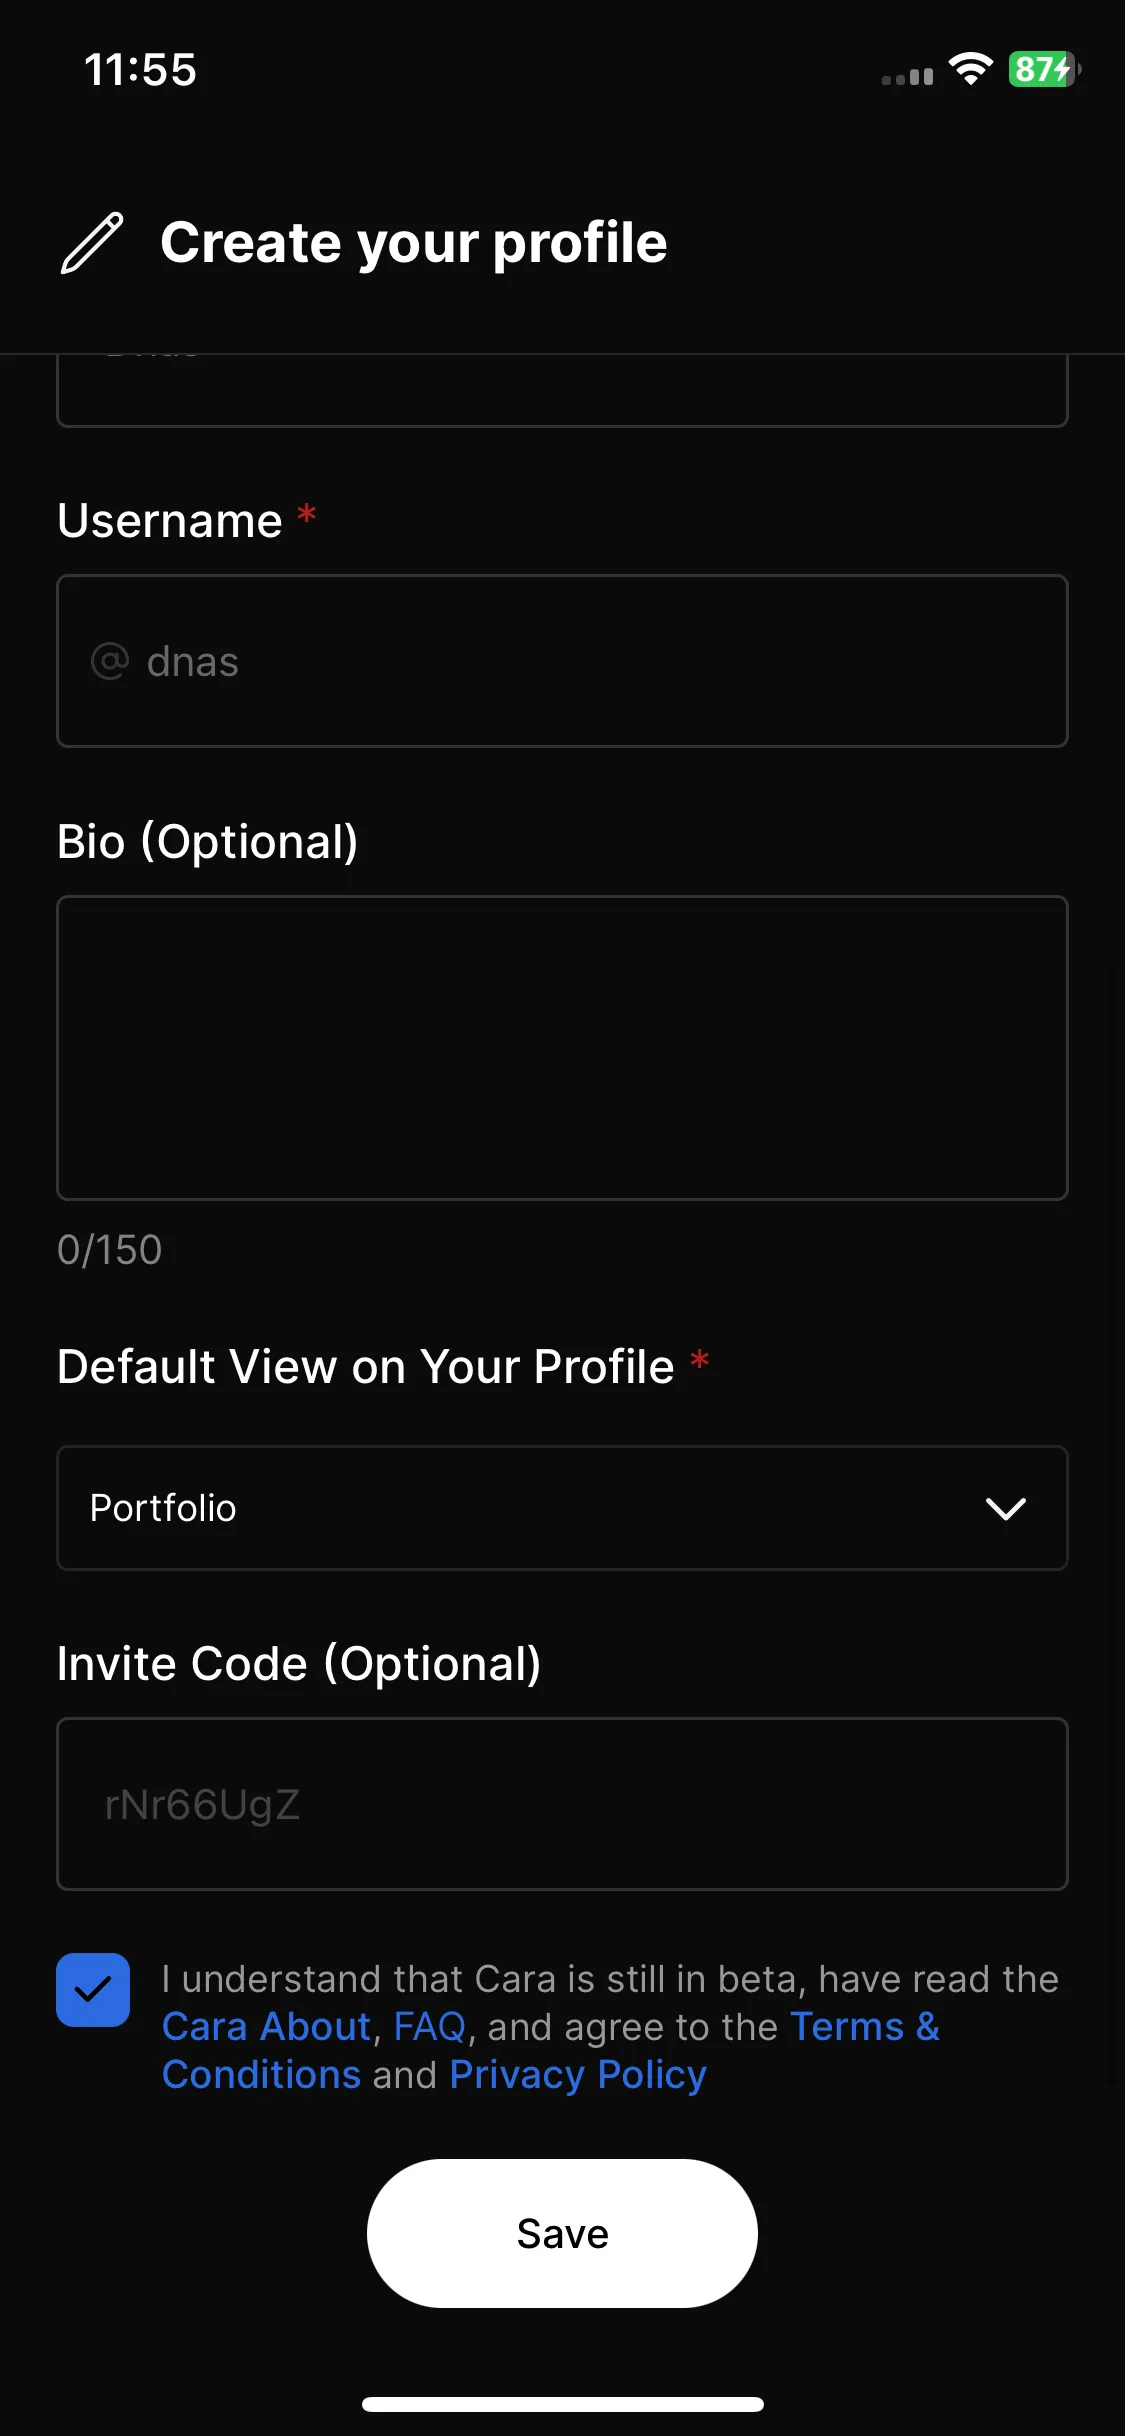The image size is (1125, 2436).
Task: Focus the Invite Code input field
Action: pyautogui.click(x=562, y=1804)
